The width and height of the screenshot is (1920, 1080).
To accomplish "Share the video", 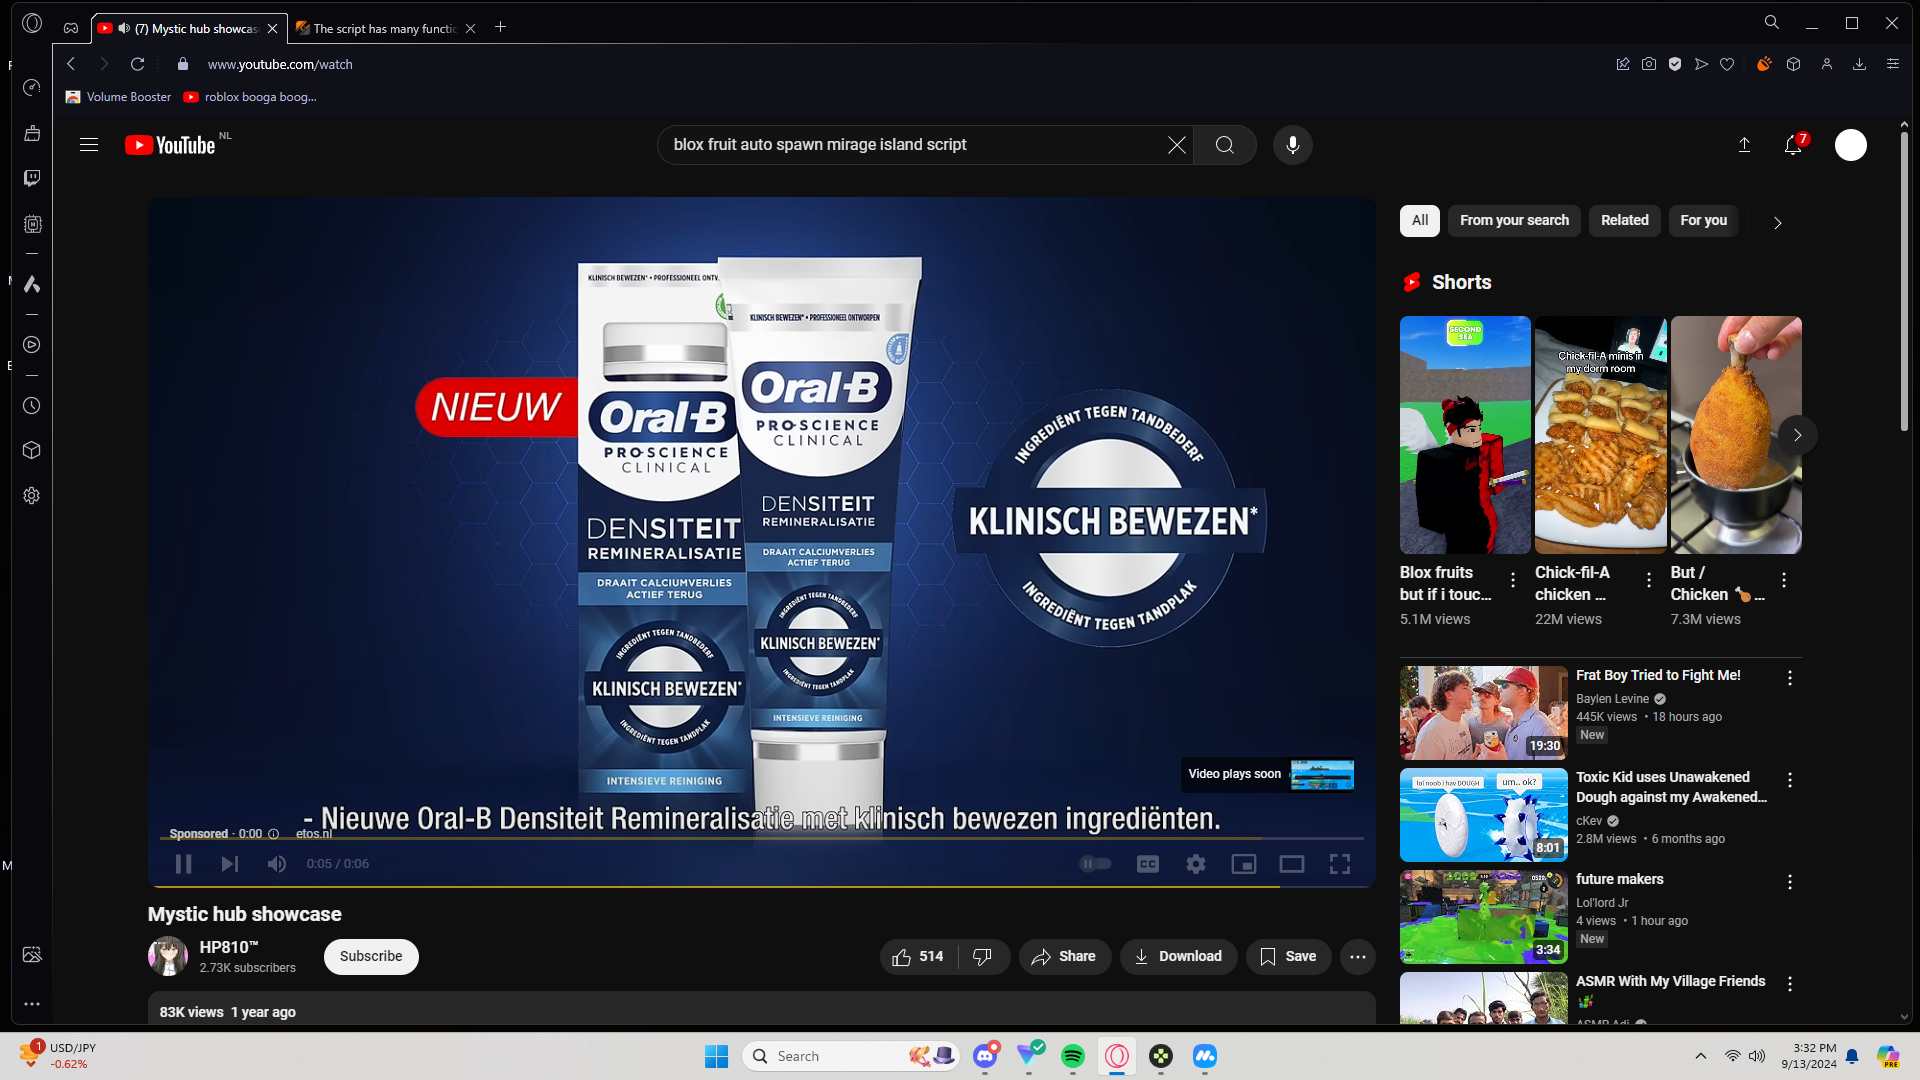I will tap(1065, 957).
